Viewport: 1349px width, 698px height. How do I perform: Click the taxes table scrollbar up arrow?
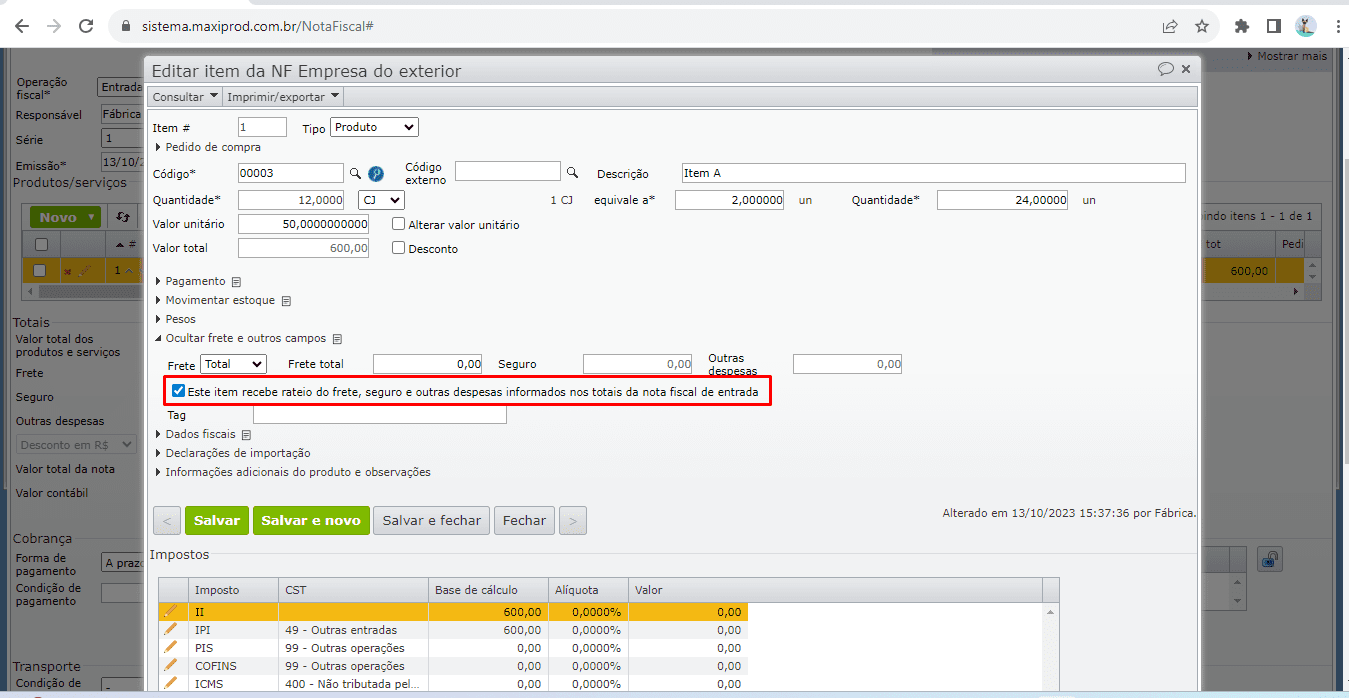pos(1050,611)
